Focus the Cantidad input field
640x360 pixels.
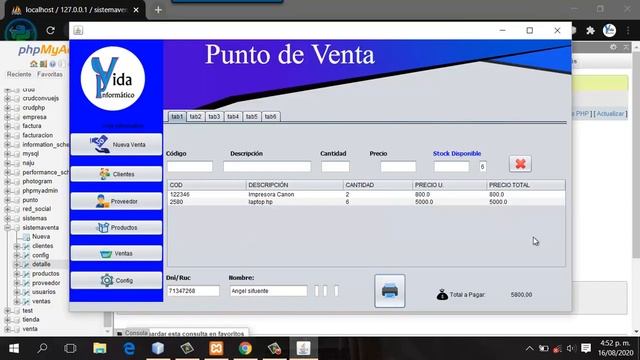click(335, 167)
